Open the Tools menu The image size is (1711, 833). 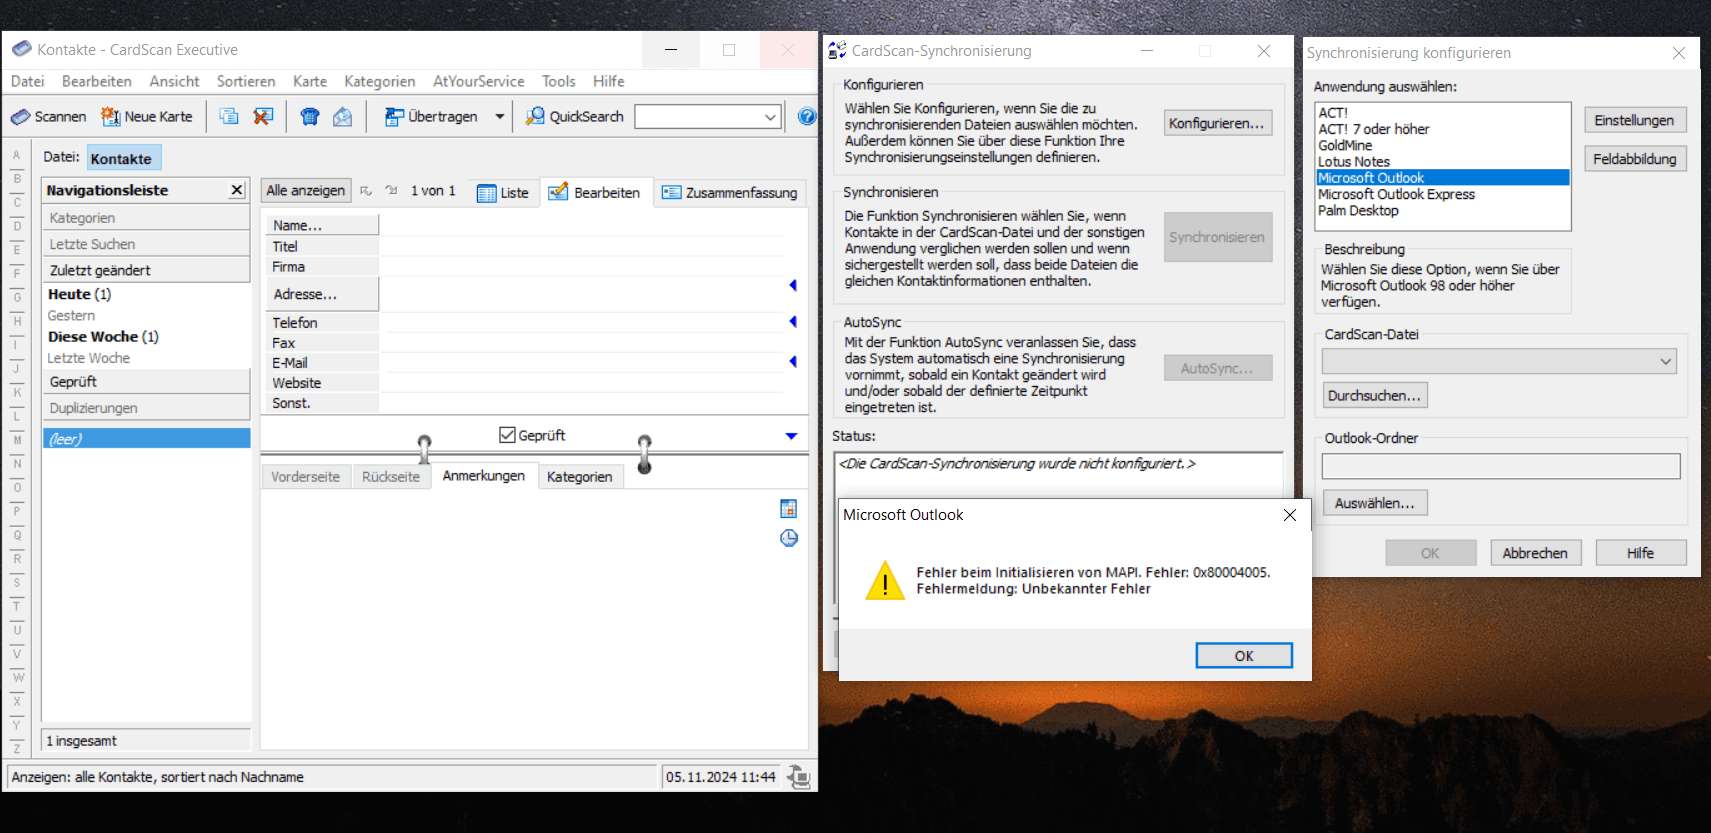click(x=559, y=81)
